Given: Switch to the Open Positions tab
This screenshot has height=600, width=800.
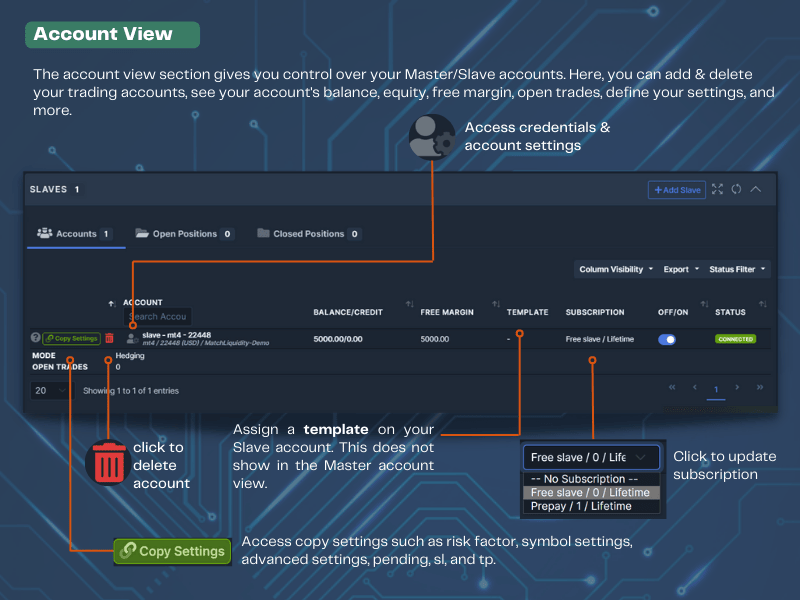Looking at the screenshot, I should (x=185, y=234).
